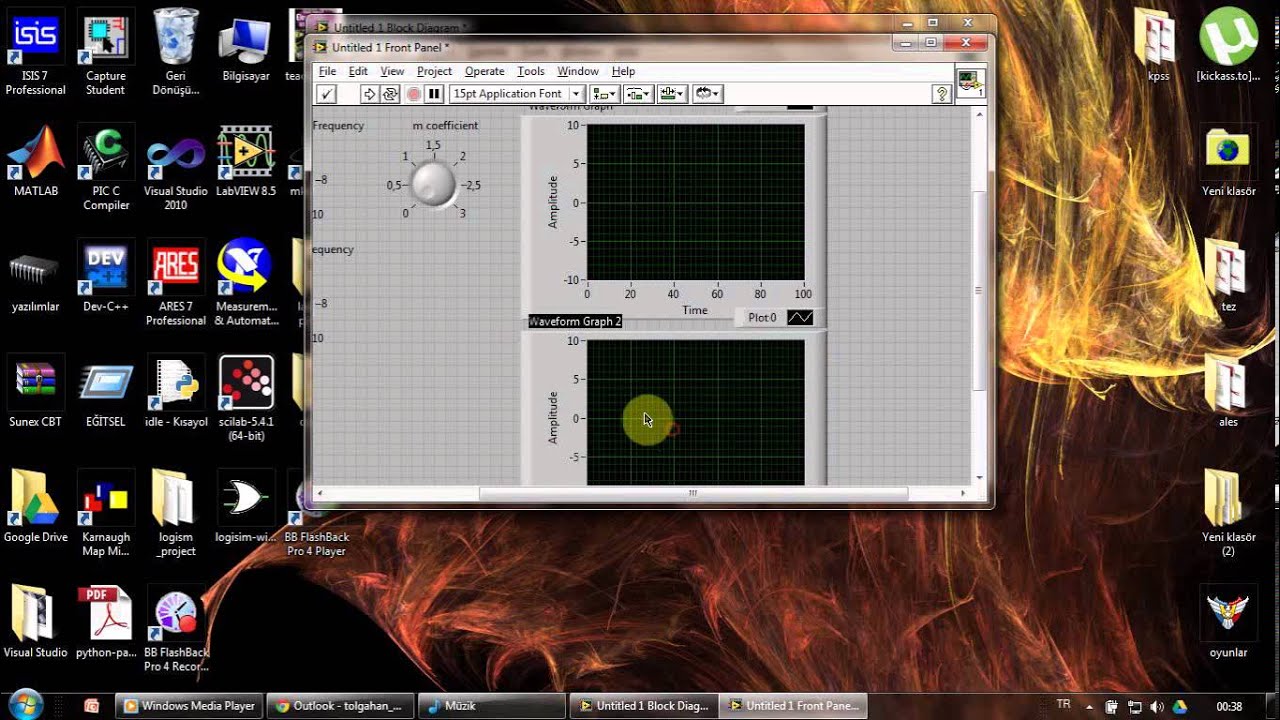The height and width of the screenshot is (720, 1280).
Task: Open the Tools menu
Action: tap(530, 71)
